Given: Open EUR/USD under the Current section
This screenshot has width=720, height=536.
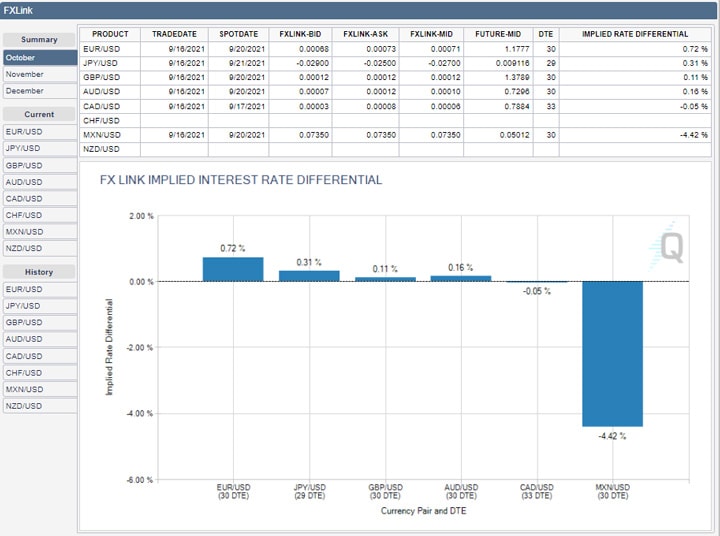Looking at the screenshot, I should (x=39, y=131).
